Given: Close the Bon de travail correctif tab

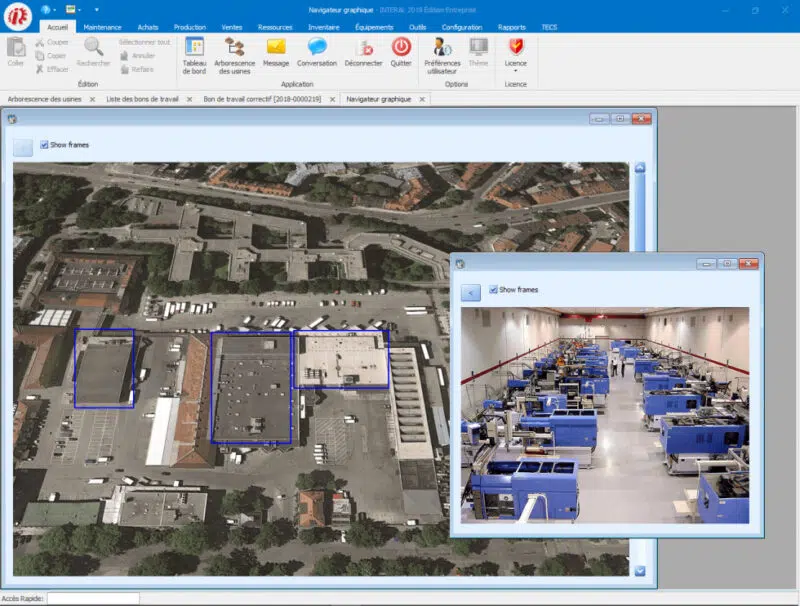Looking at the screenshot, I should [331, 99].
